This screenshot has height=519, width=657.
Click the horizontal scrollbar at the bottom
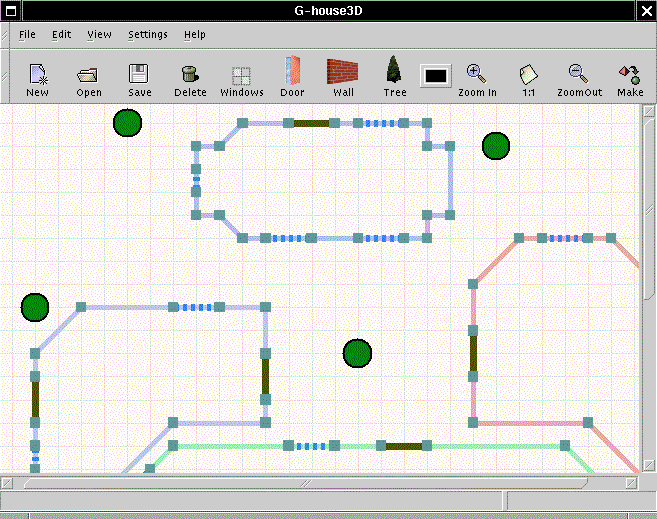point(320,483)
